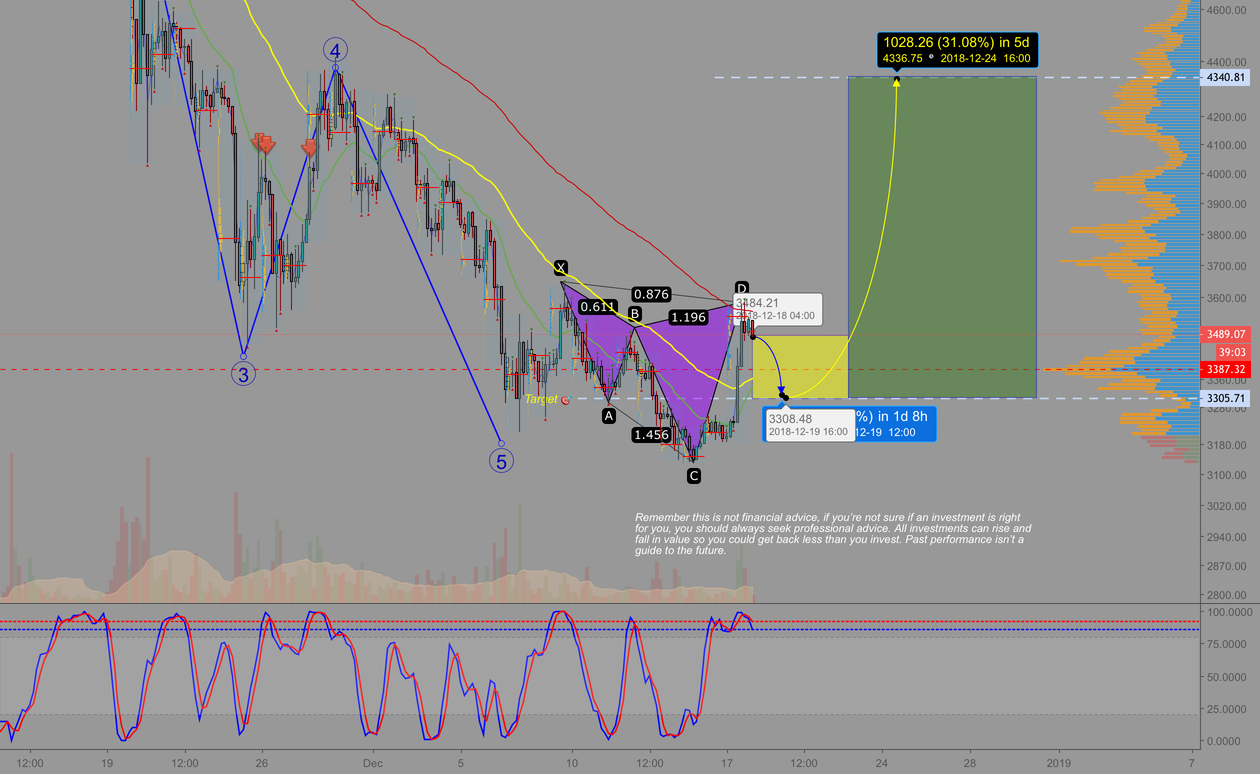Click the second red down-arrow sell marker
The width and height of the screenshot is (1260, 774).
(x=310, y=148)
